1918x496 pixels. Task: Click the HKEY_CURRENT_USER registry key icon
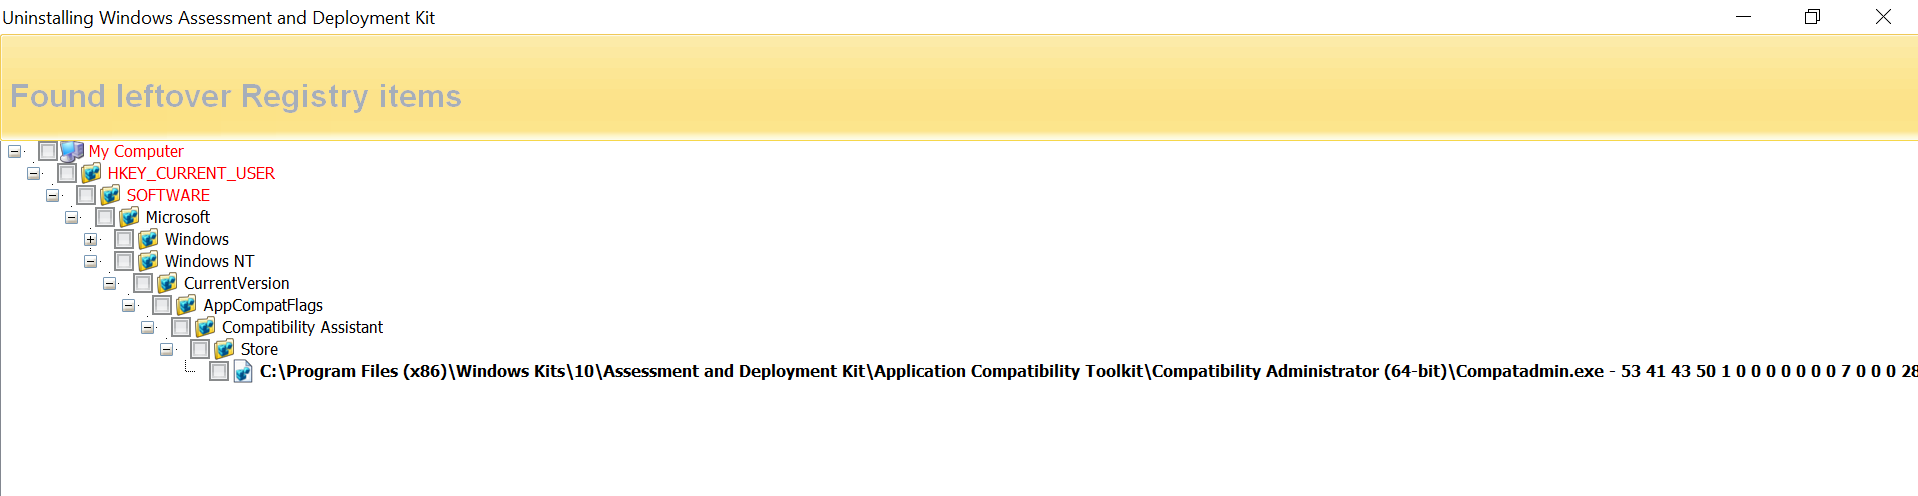click(x=91, y=173)
